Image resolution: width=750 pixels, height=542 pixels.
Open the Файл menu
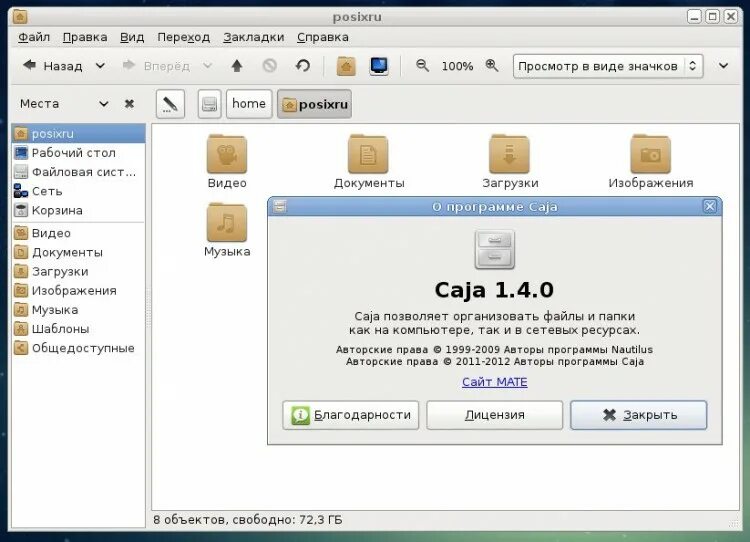[34, 37]
